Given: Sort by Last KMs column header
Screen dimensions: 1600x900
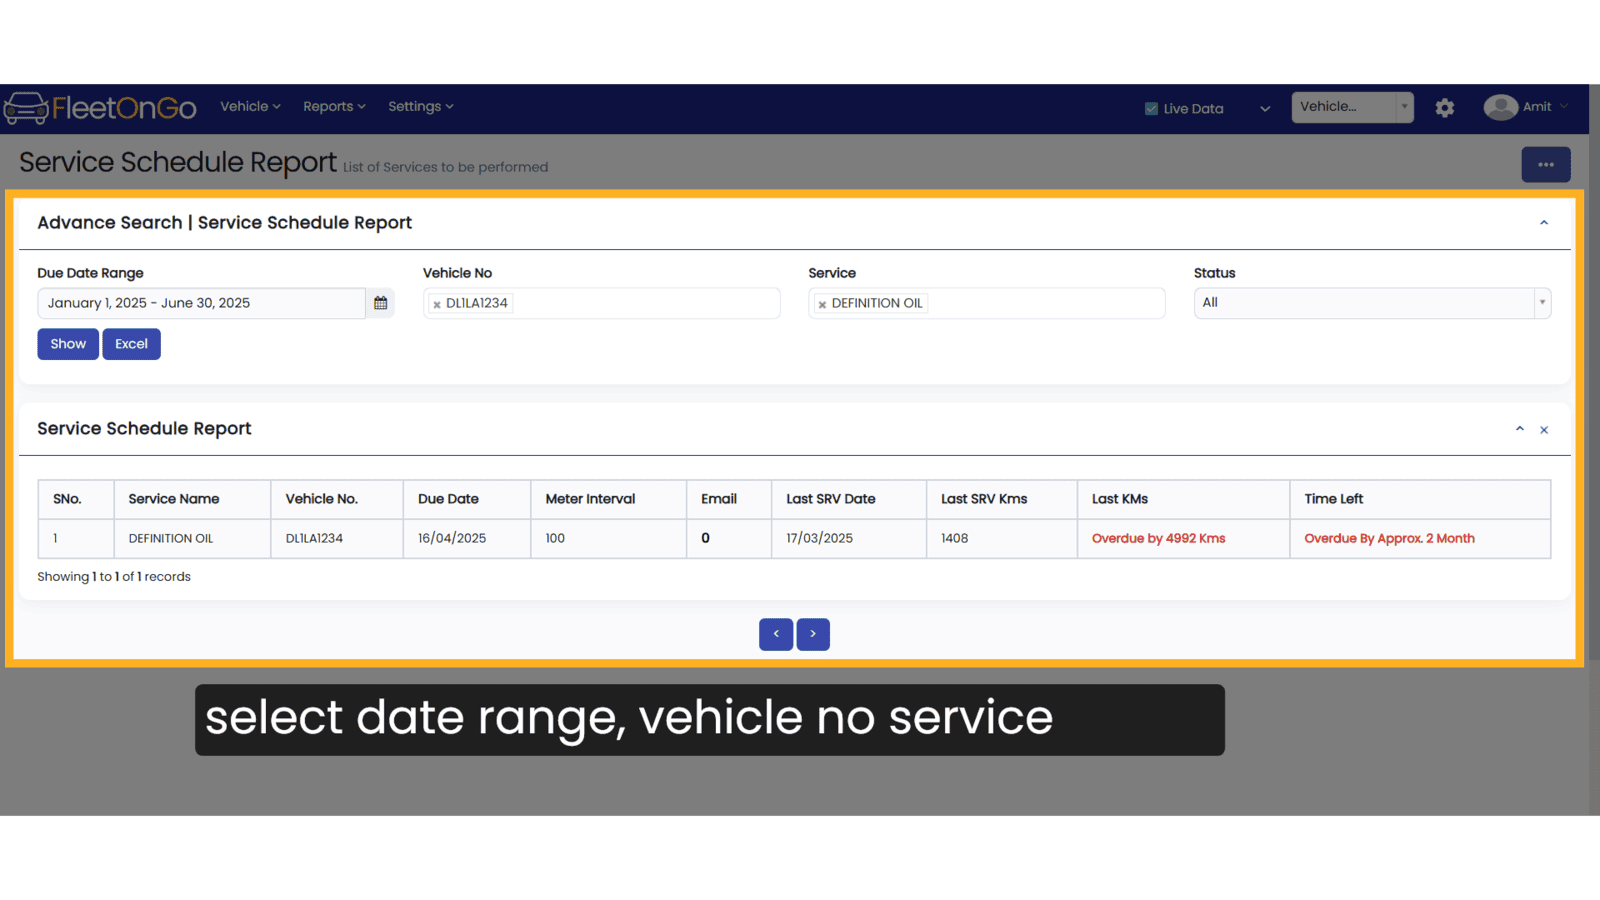Looking at the screenshot, I should (1184, 499).
